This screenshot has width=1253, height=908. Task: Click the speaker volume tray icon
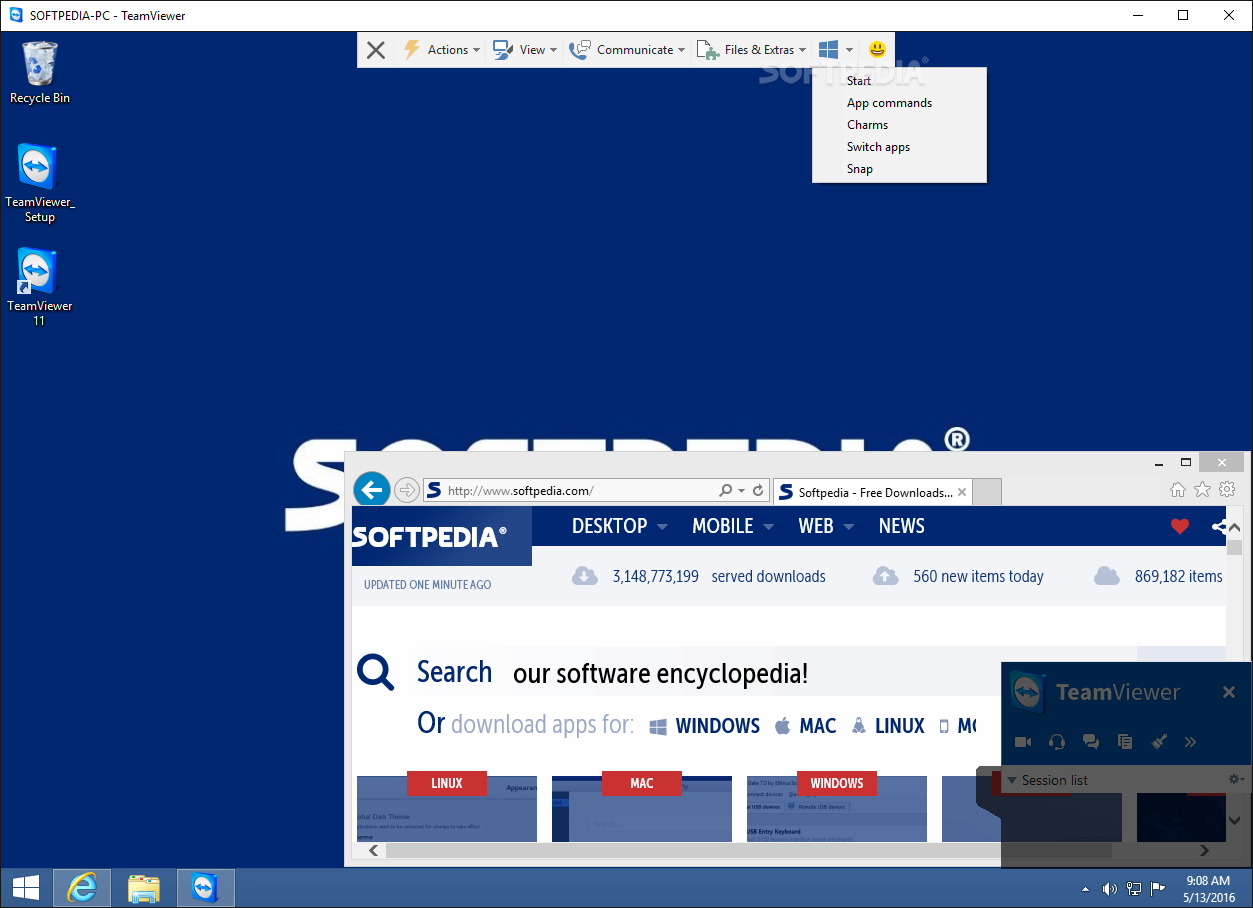(1110, 888)
